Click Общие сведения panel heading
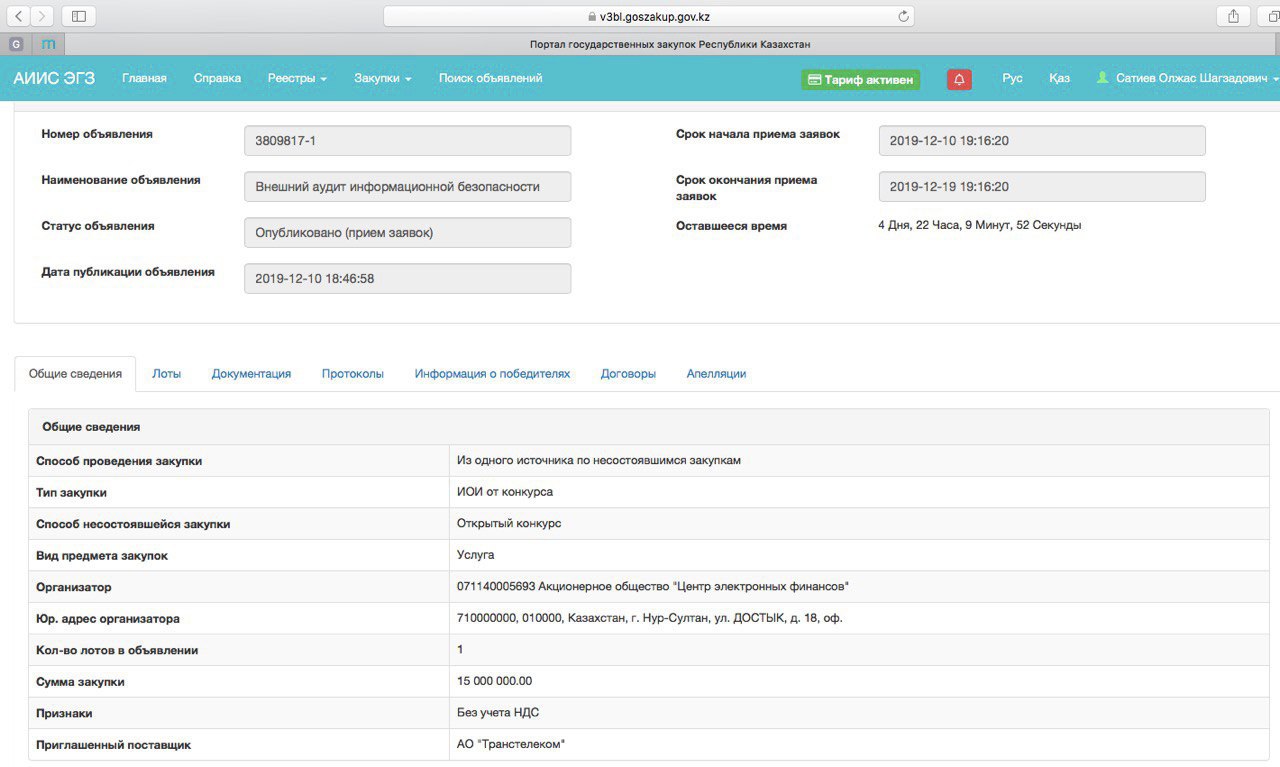The width and height of the screenshot is (1280, 767). coord(91,427)
